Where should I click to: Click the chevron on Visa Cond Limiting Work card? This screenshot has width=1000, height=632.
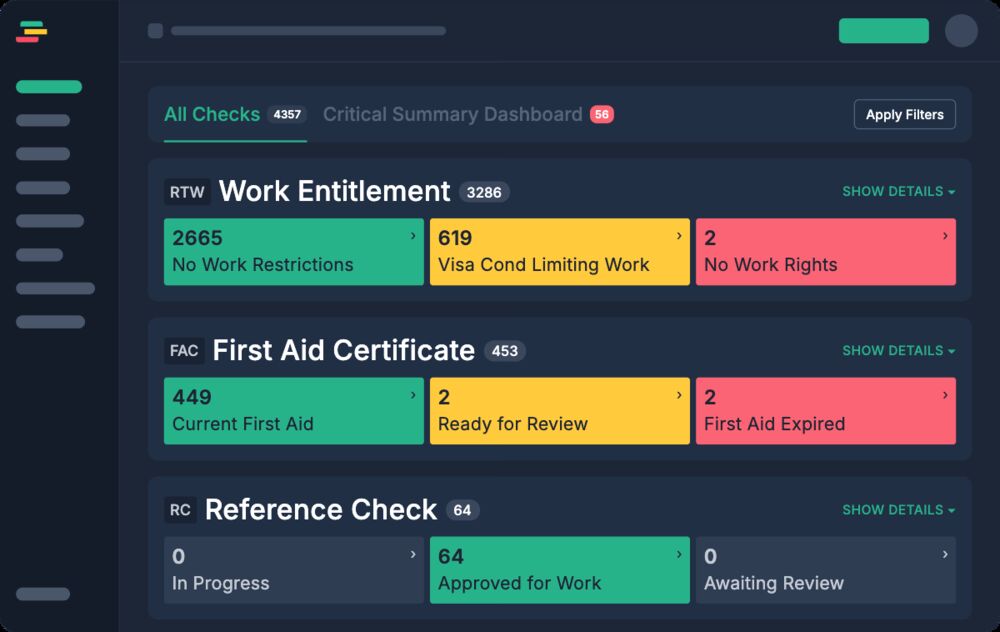pyautogui.click(x=679, y=236)
